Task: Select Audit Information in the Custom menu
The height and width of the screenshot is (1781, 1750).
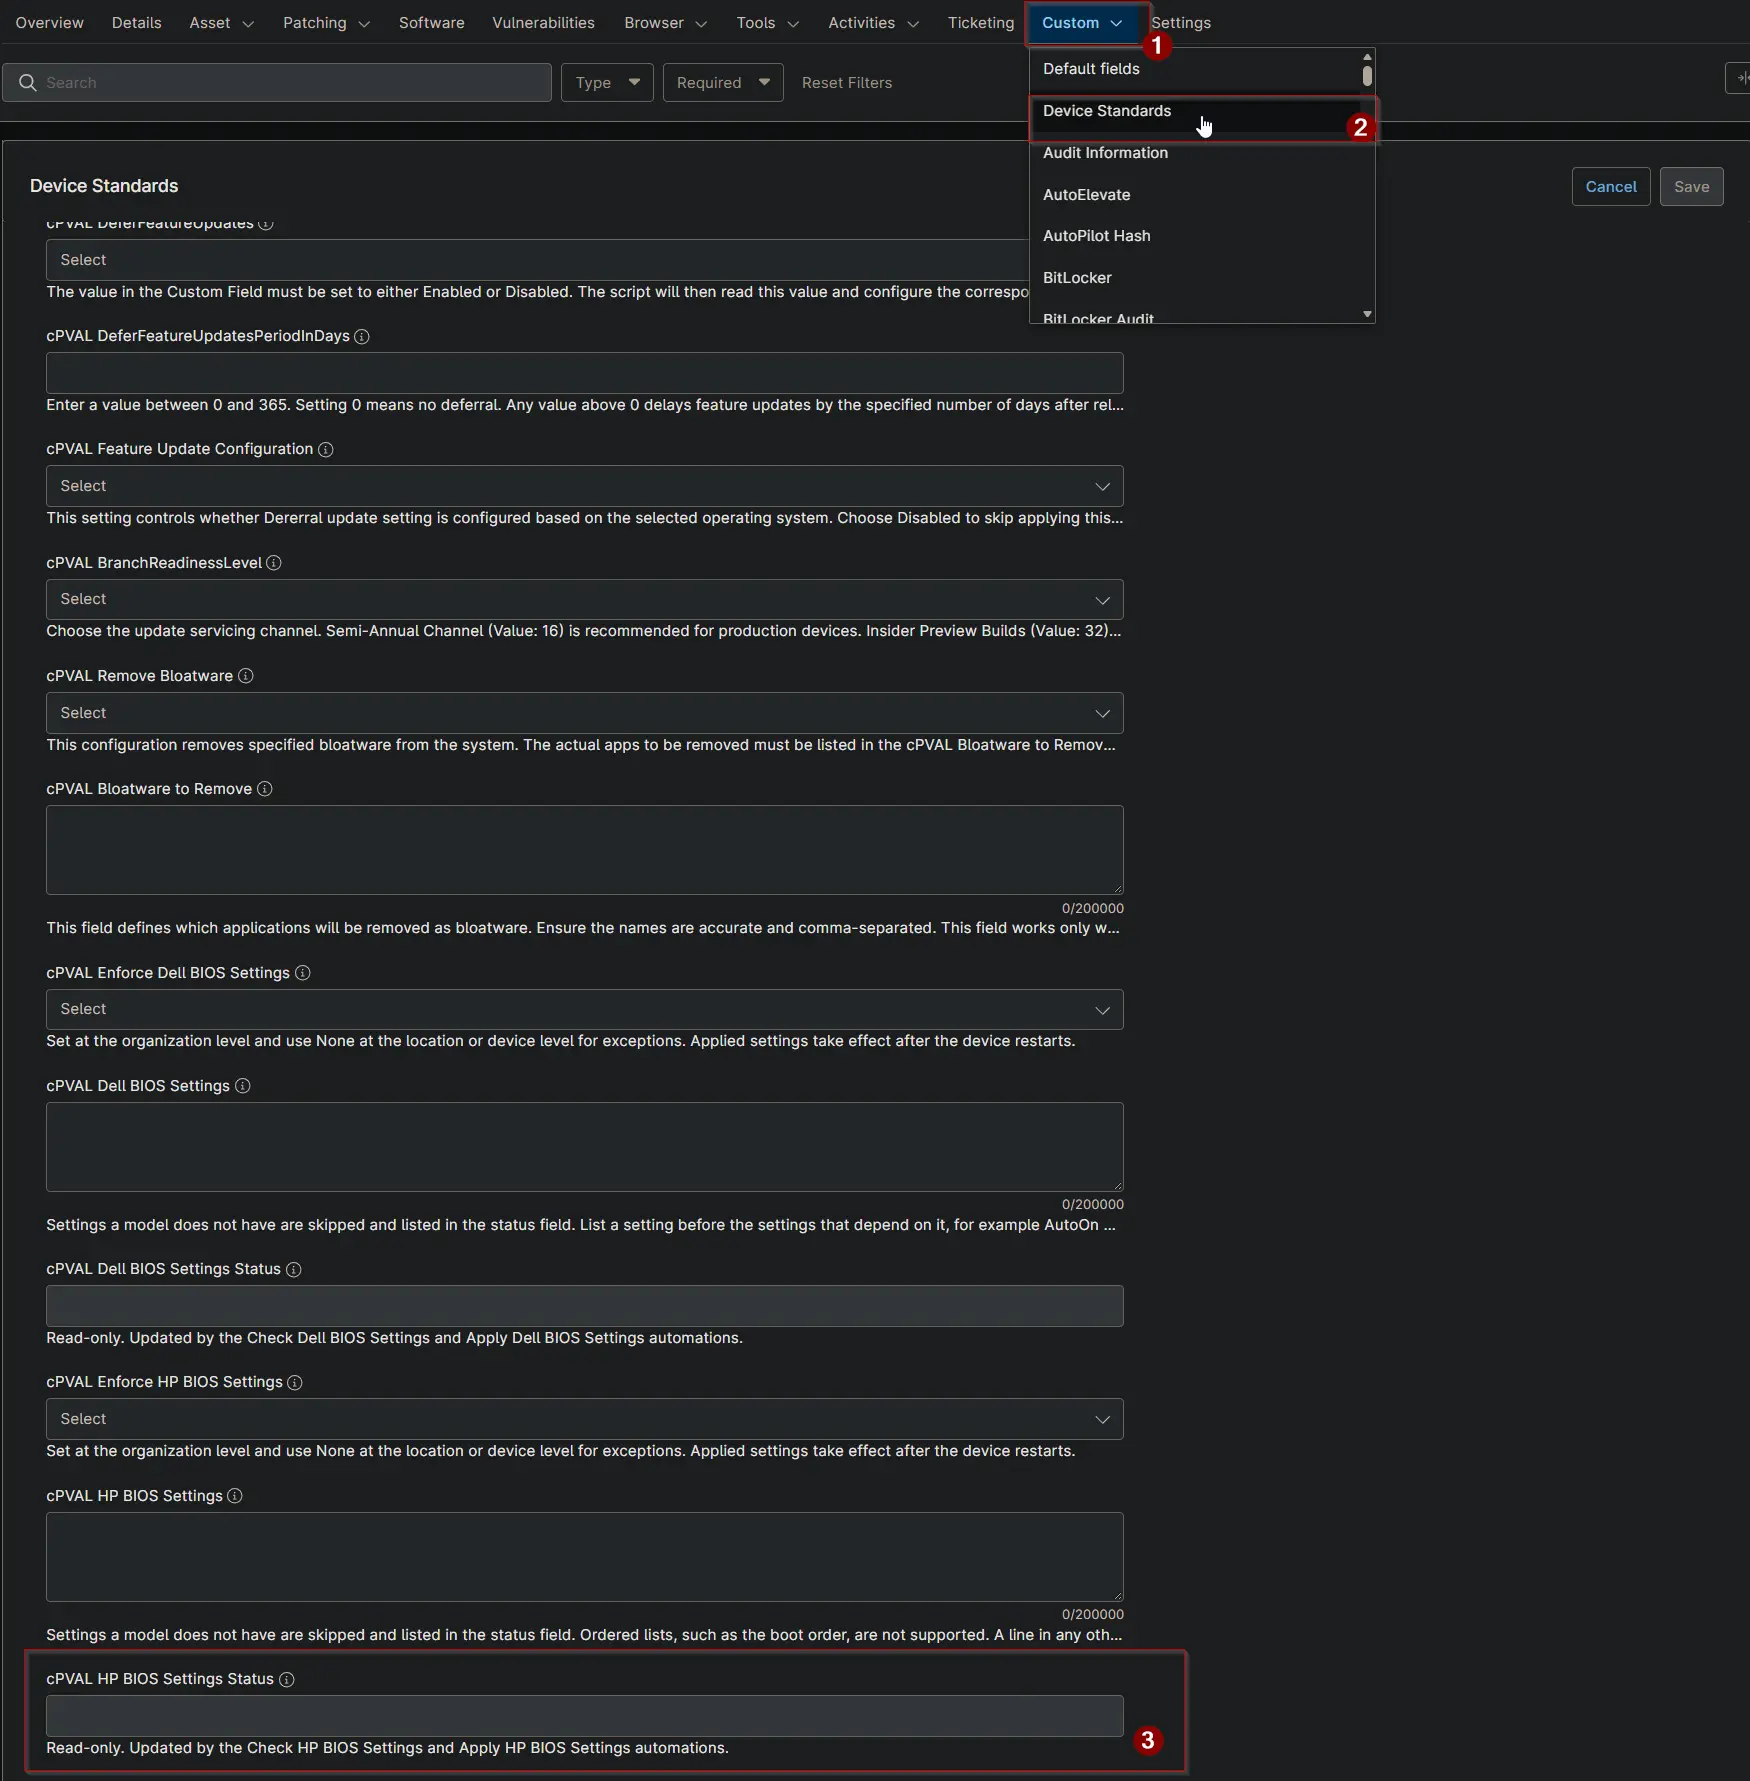Action: coord(1196,153)
